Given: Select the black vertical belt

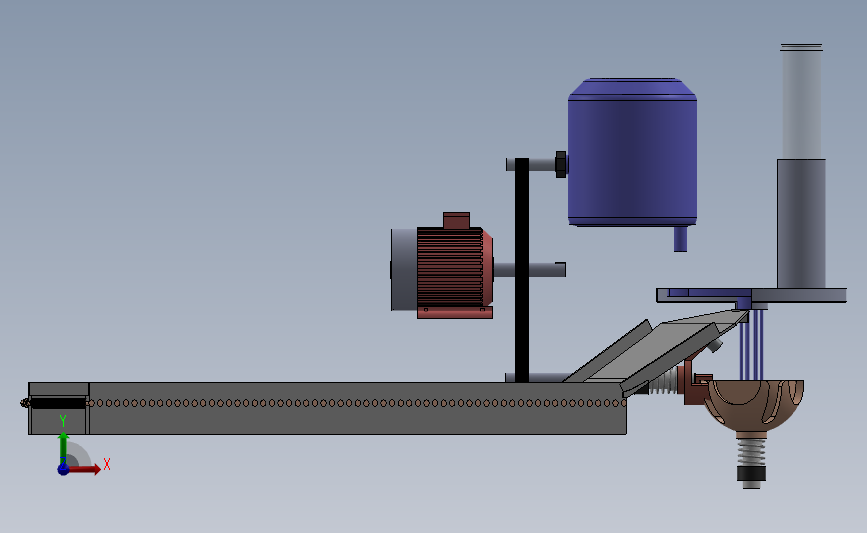Looking at the screenshot, I should pyautogui.click(x=521, y=270).
